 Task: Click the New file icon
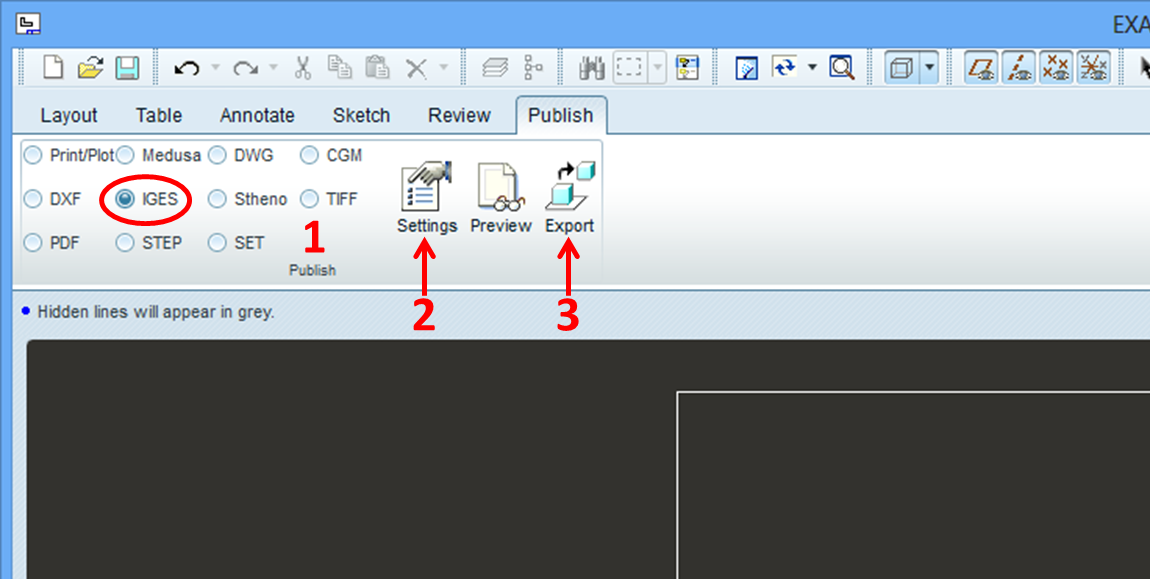point(53,68)
